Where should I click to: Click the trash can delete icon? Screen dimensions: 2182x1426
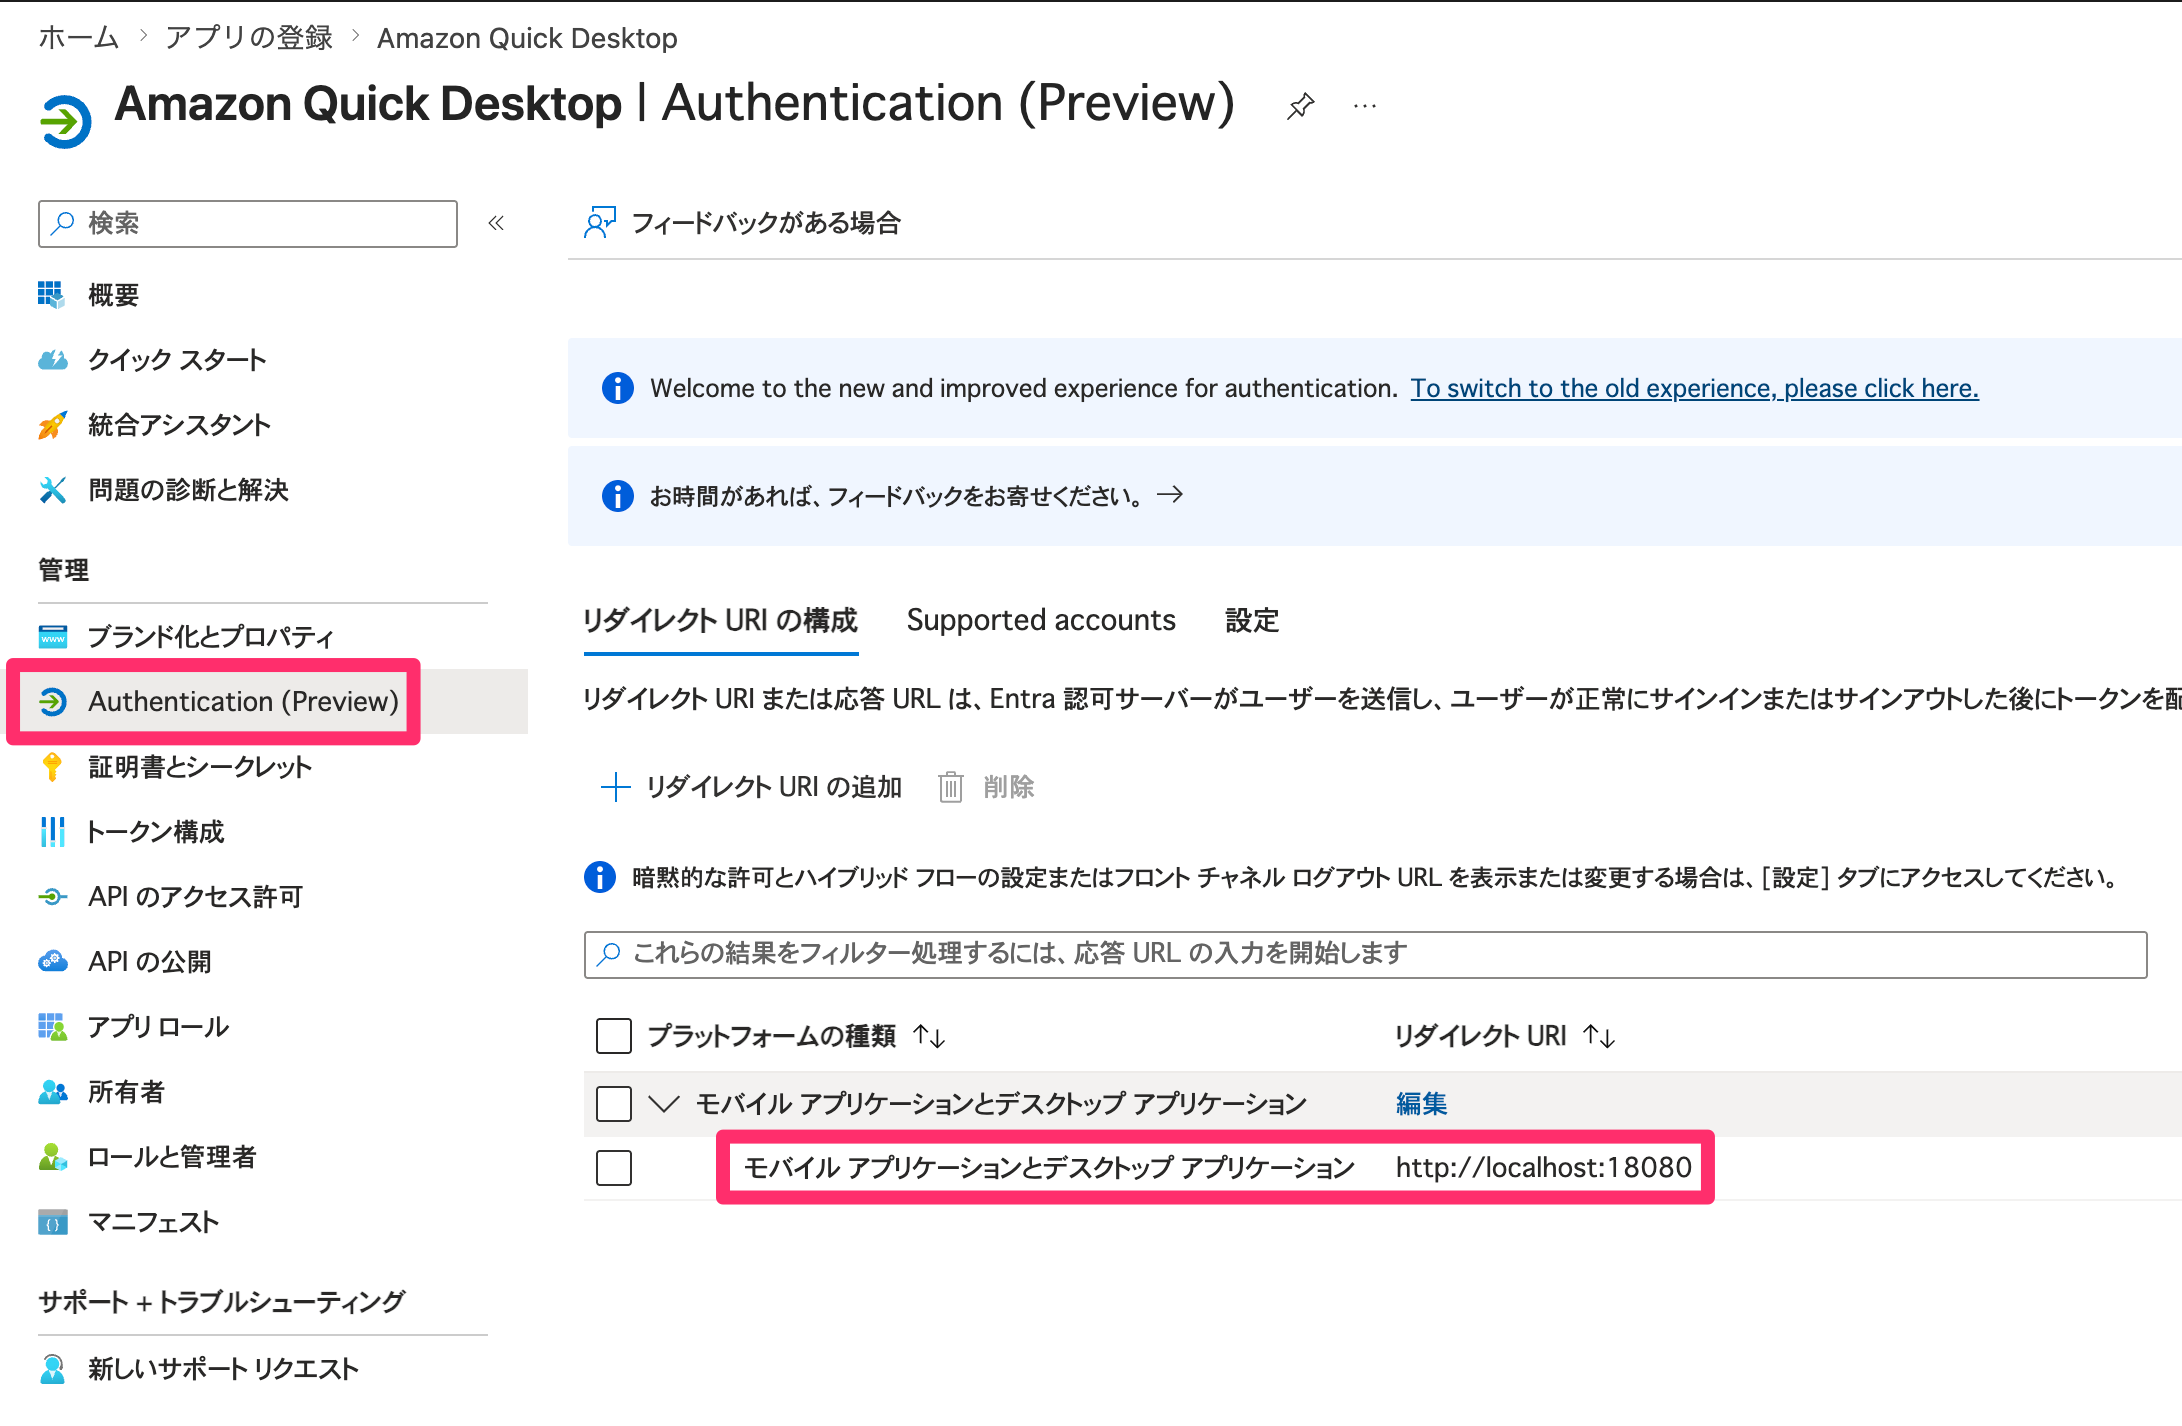click(950, 787)
